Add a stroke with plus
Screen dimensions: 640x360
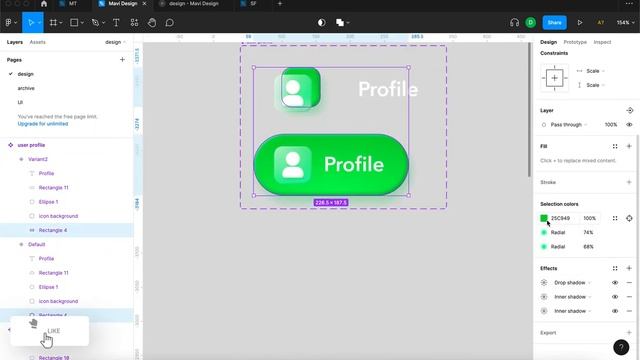click(629, 182)
